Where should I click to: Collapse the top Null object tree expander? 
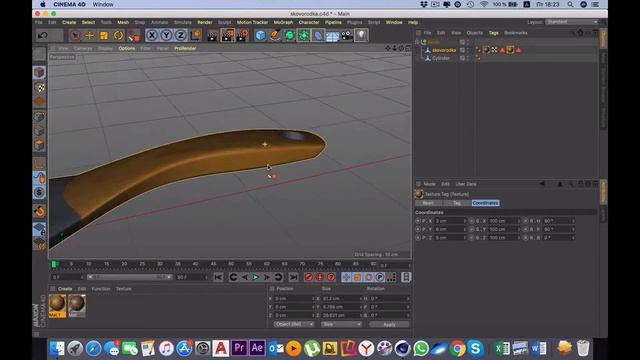click(418, 42)
